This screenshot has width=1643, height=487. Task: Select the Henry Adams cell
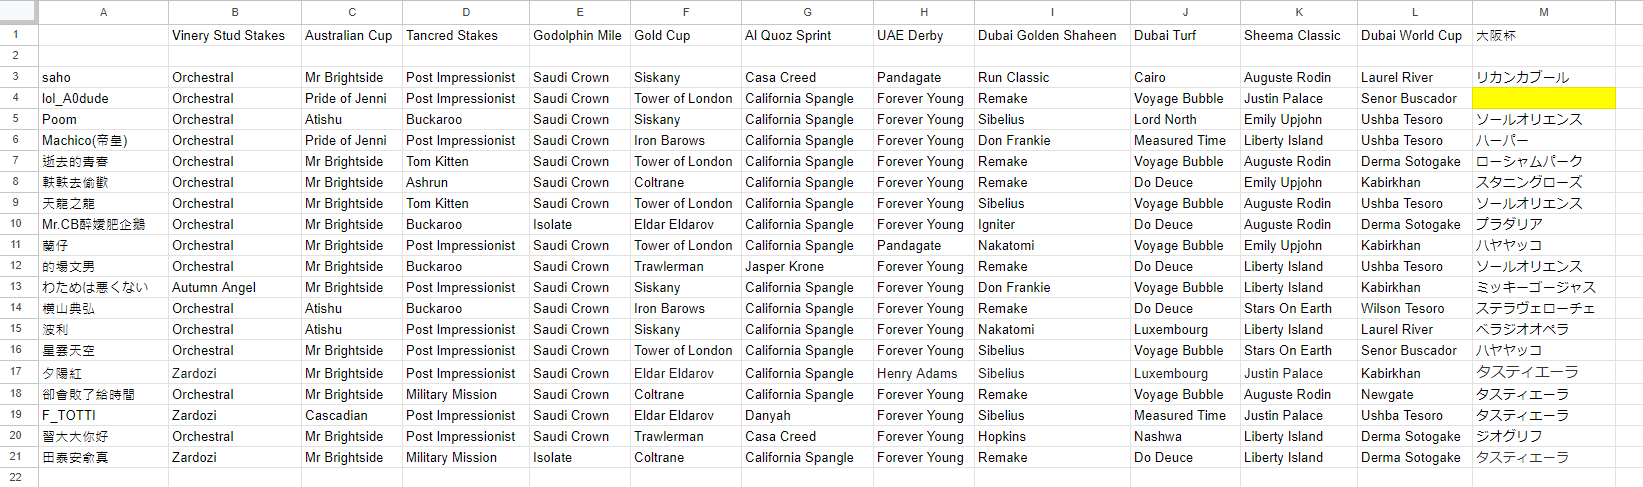pyautogui.click(x=923, y=373)
